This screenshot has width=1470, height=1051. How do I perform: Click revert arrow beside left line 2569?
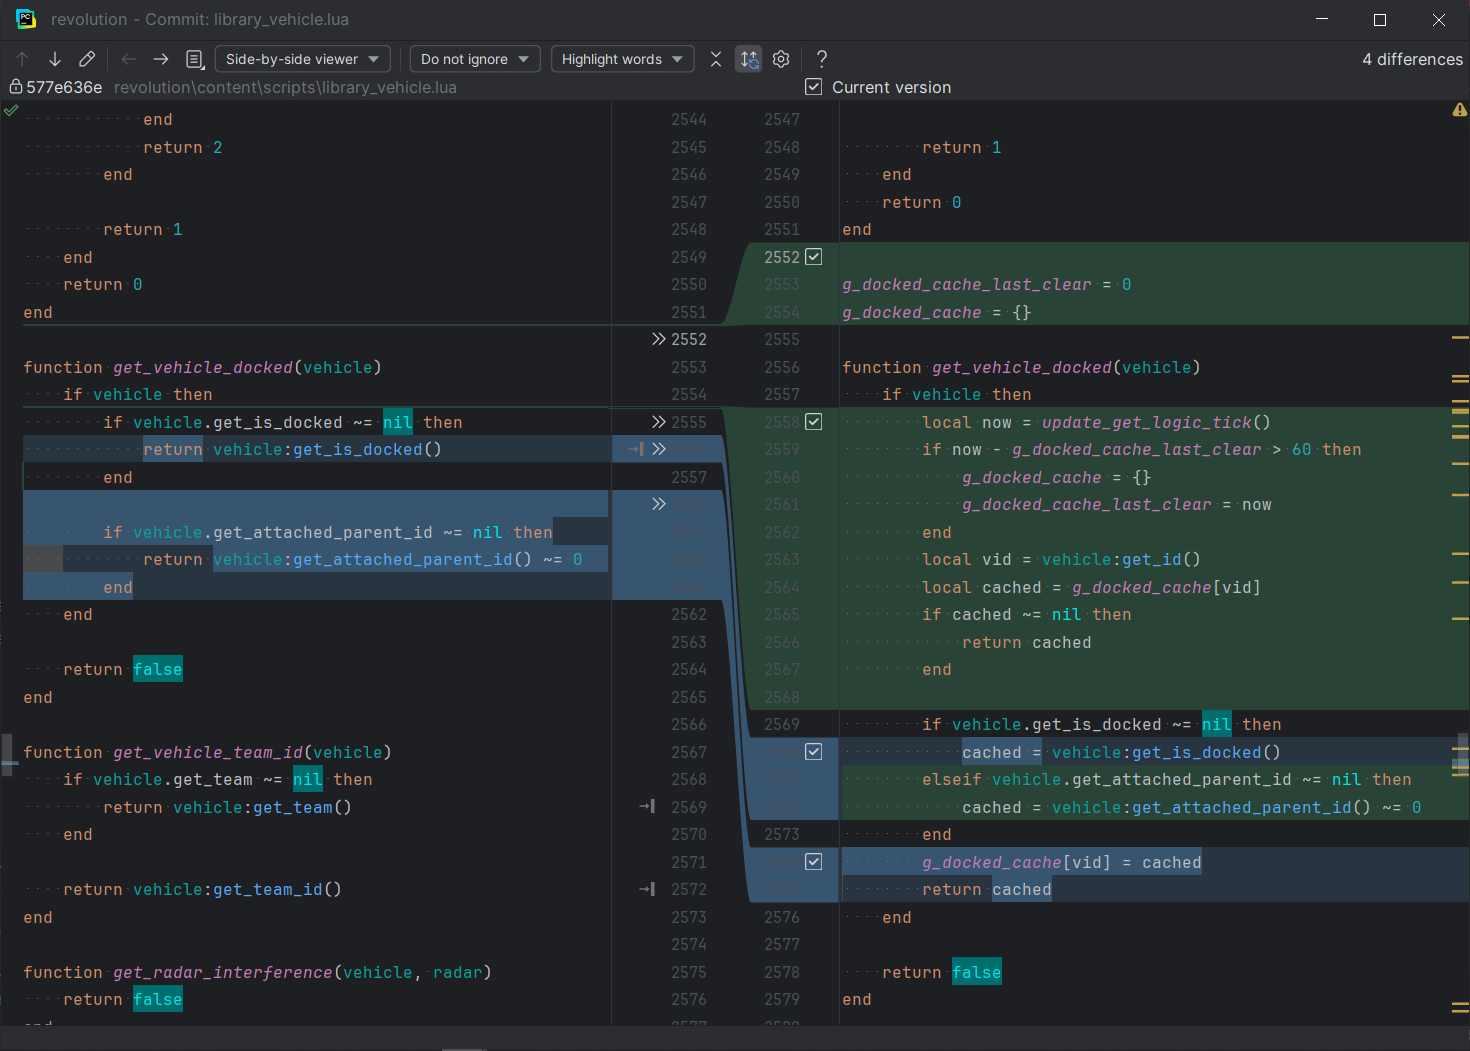[x=647, y=807]
